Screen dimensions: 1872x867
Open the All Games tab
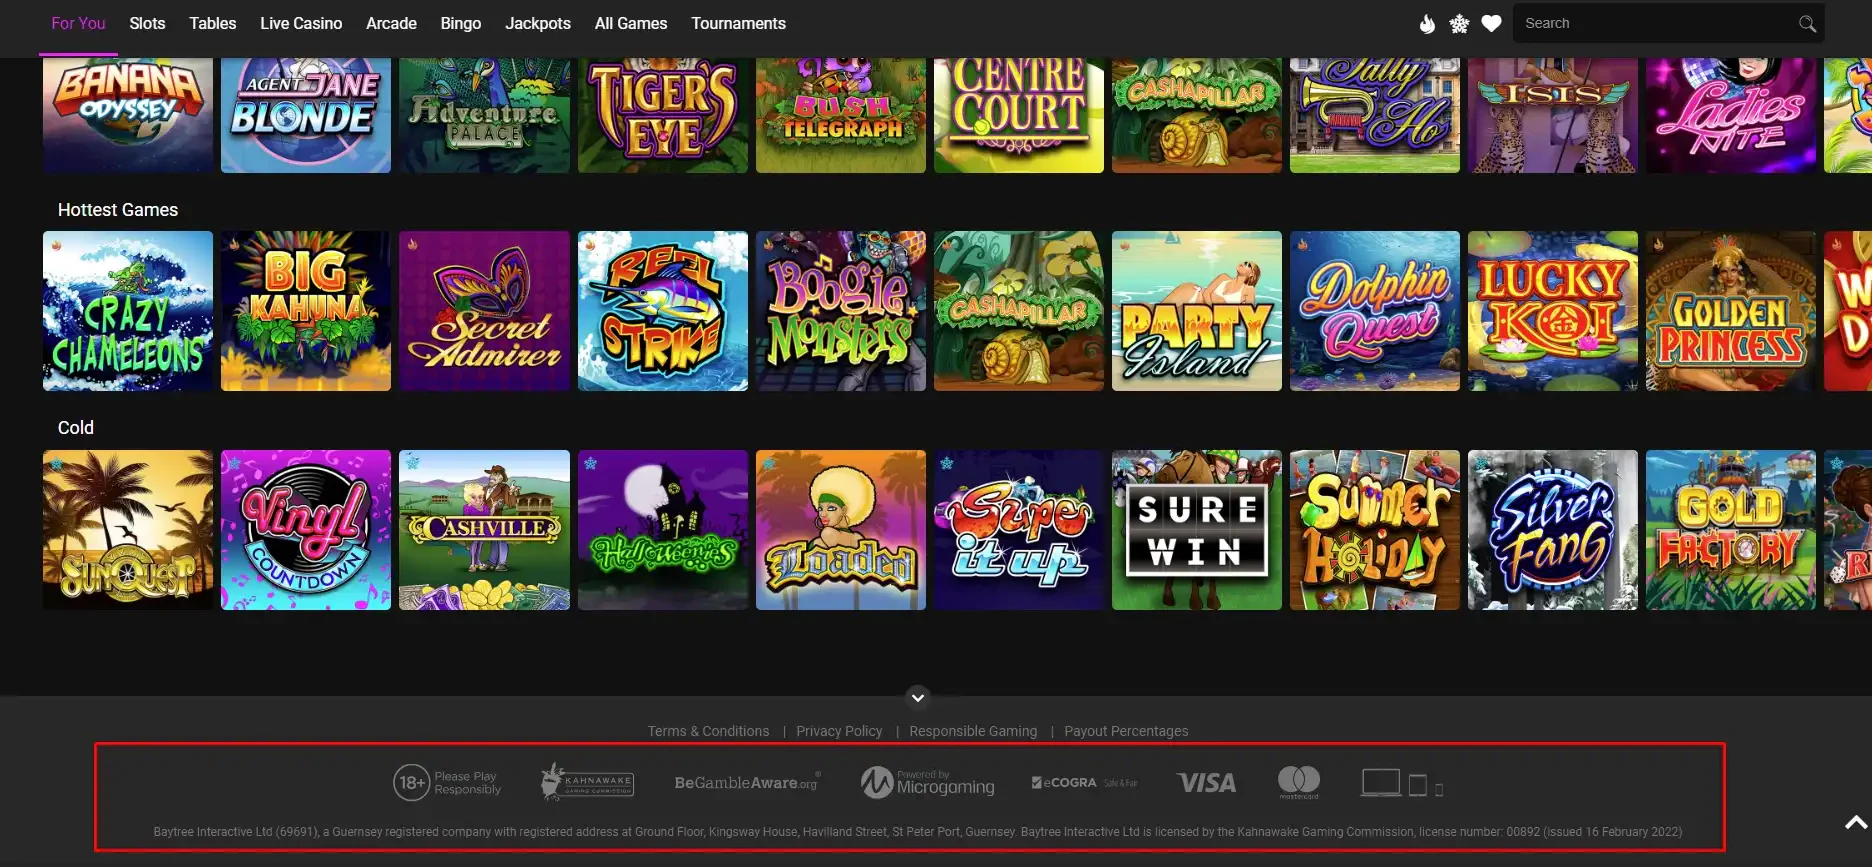(631, 23)
